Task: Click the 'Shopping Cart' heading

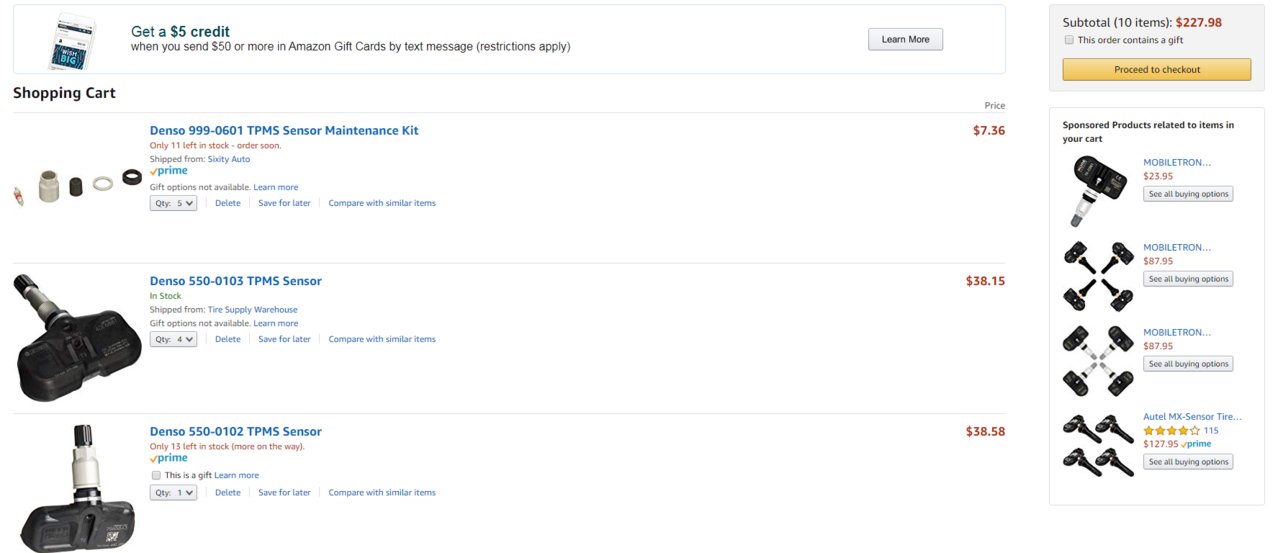Action: (64, 93)
